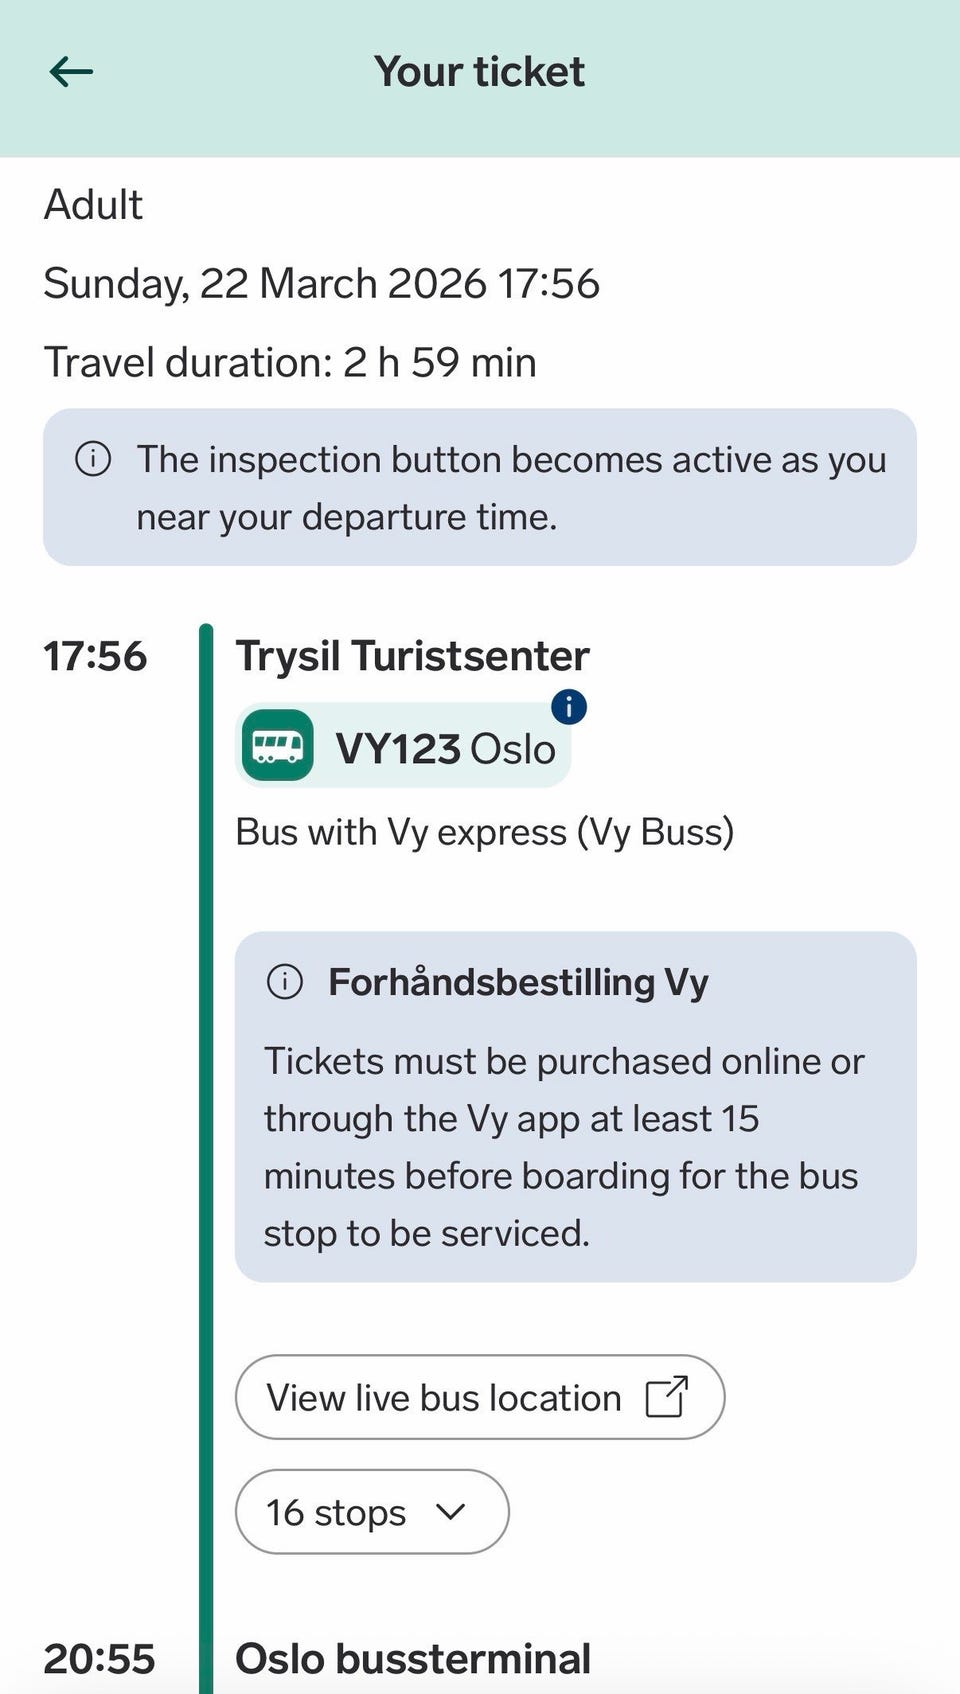Screen dimensions: 960x1694
Task: Click info icon beside Forhåndsbestilling Vy
Action: point(285,982)
